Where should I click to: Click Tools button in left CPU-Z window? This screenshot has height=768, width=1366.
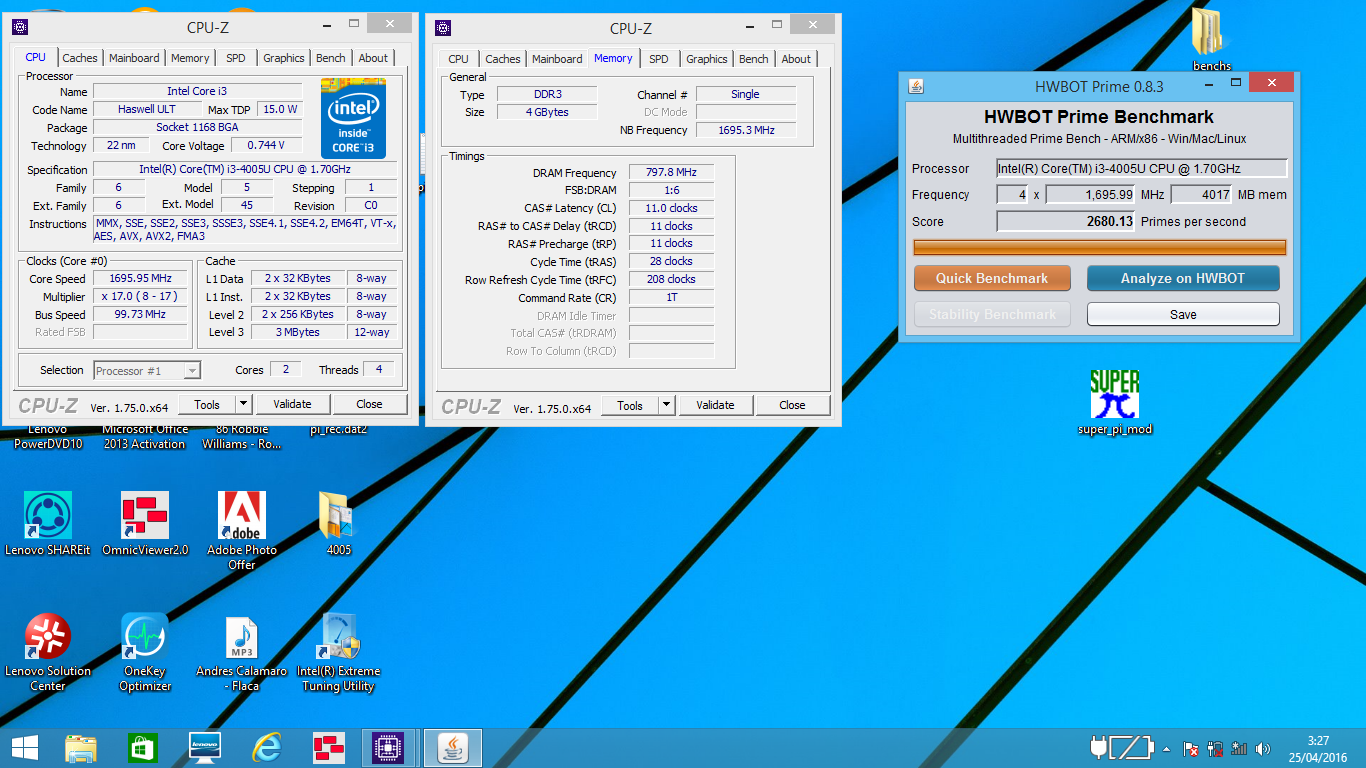(x=207, y=404)
